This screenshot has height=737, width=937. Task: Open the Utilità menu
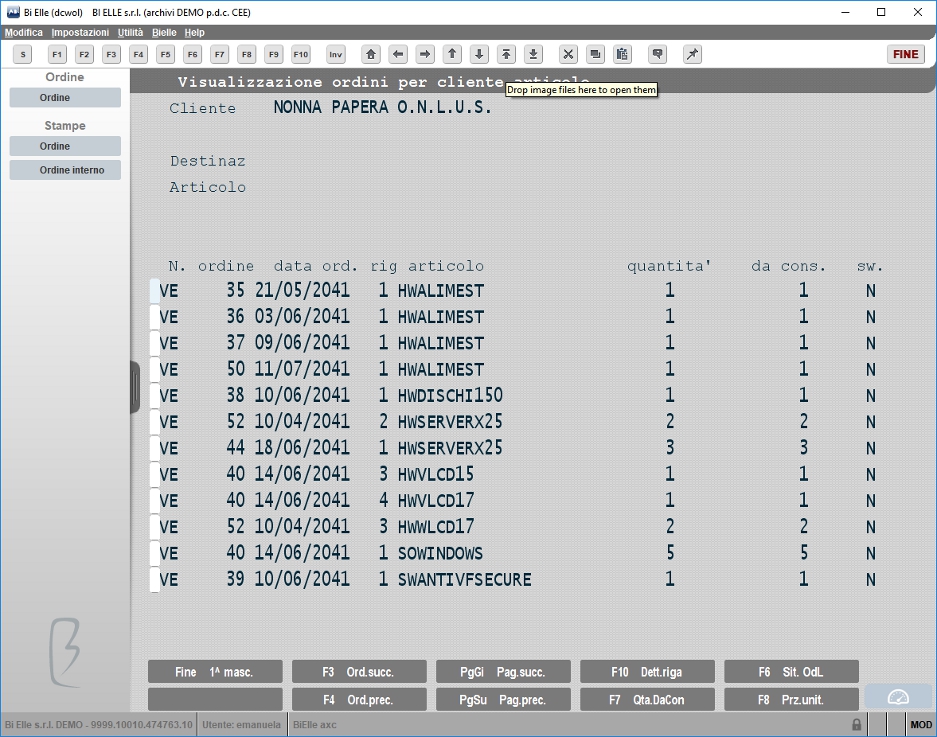(x=130, y=32)
